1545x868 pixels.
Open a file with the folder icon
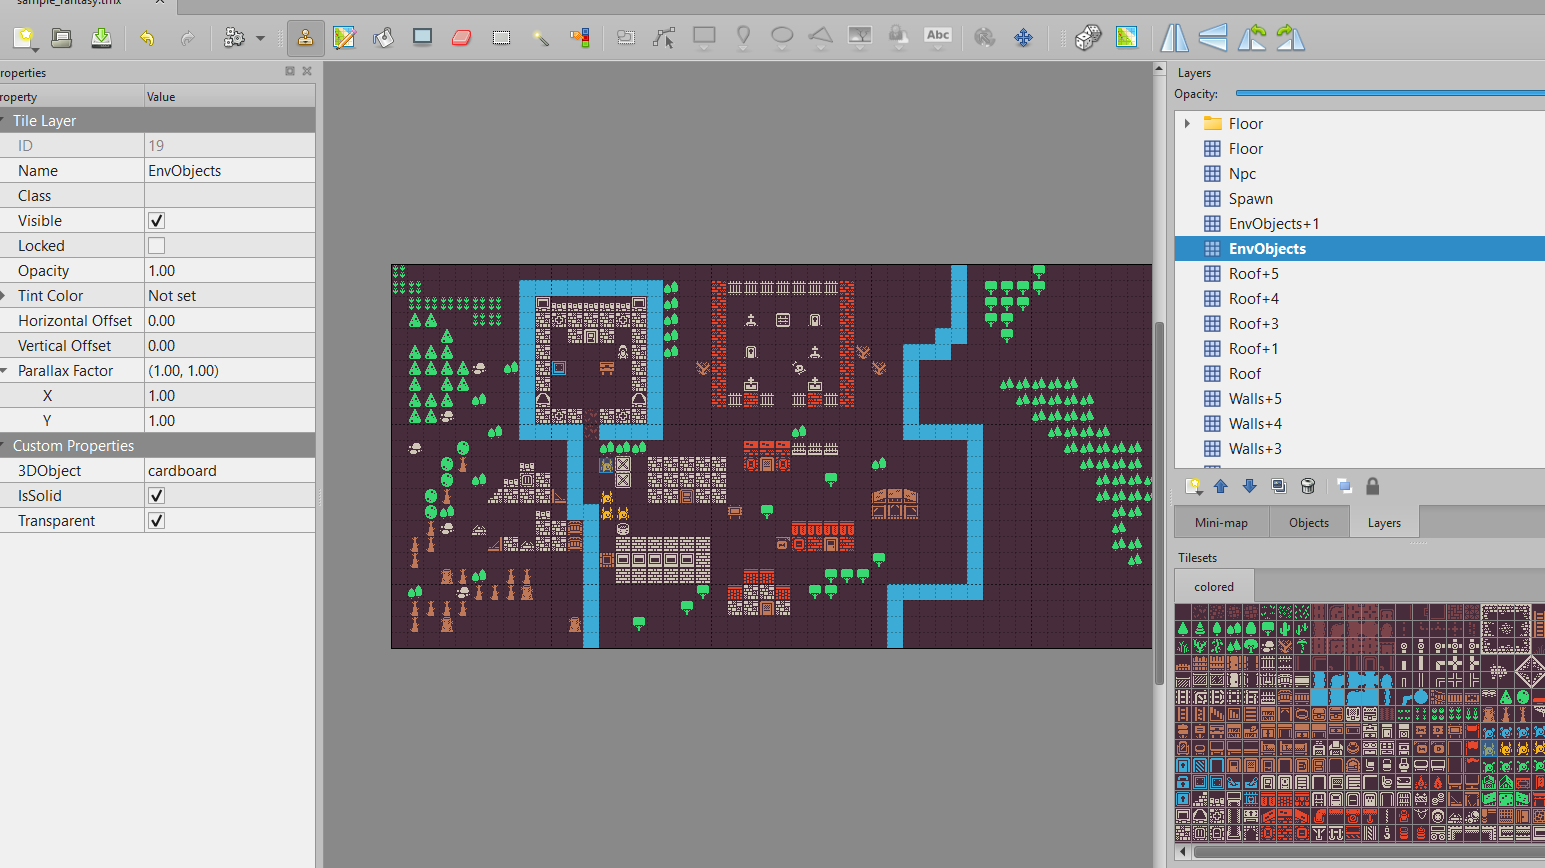pos(62,38)
